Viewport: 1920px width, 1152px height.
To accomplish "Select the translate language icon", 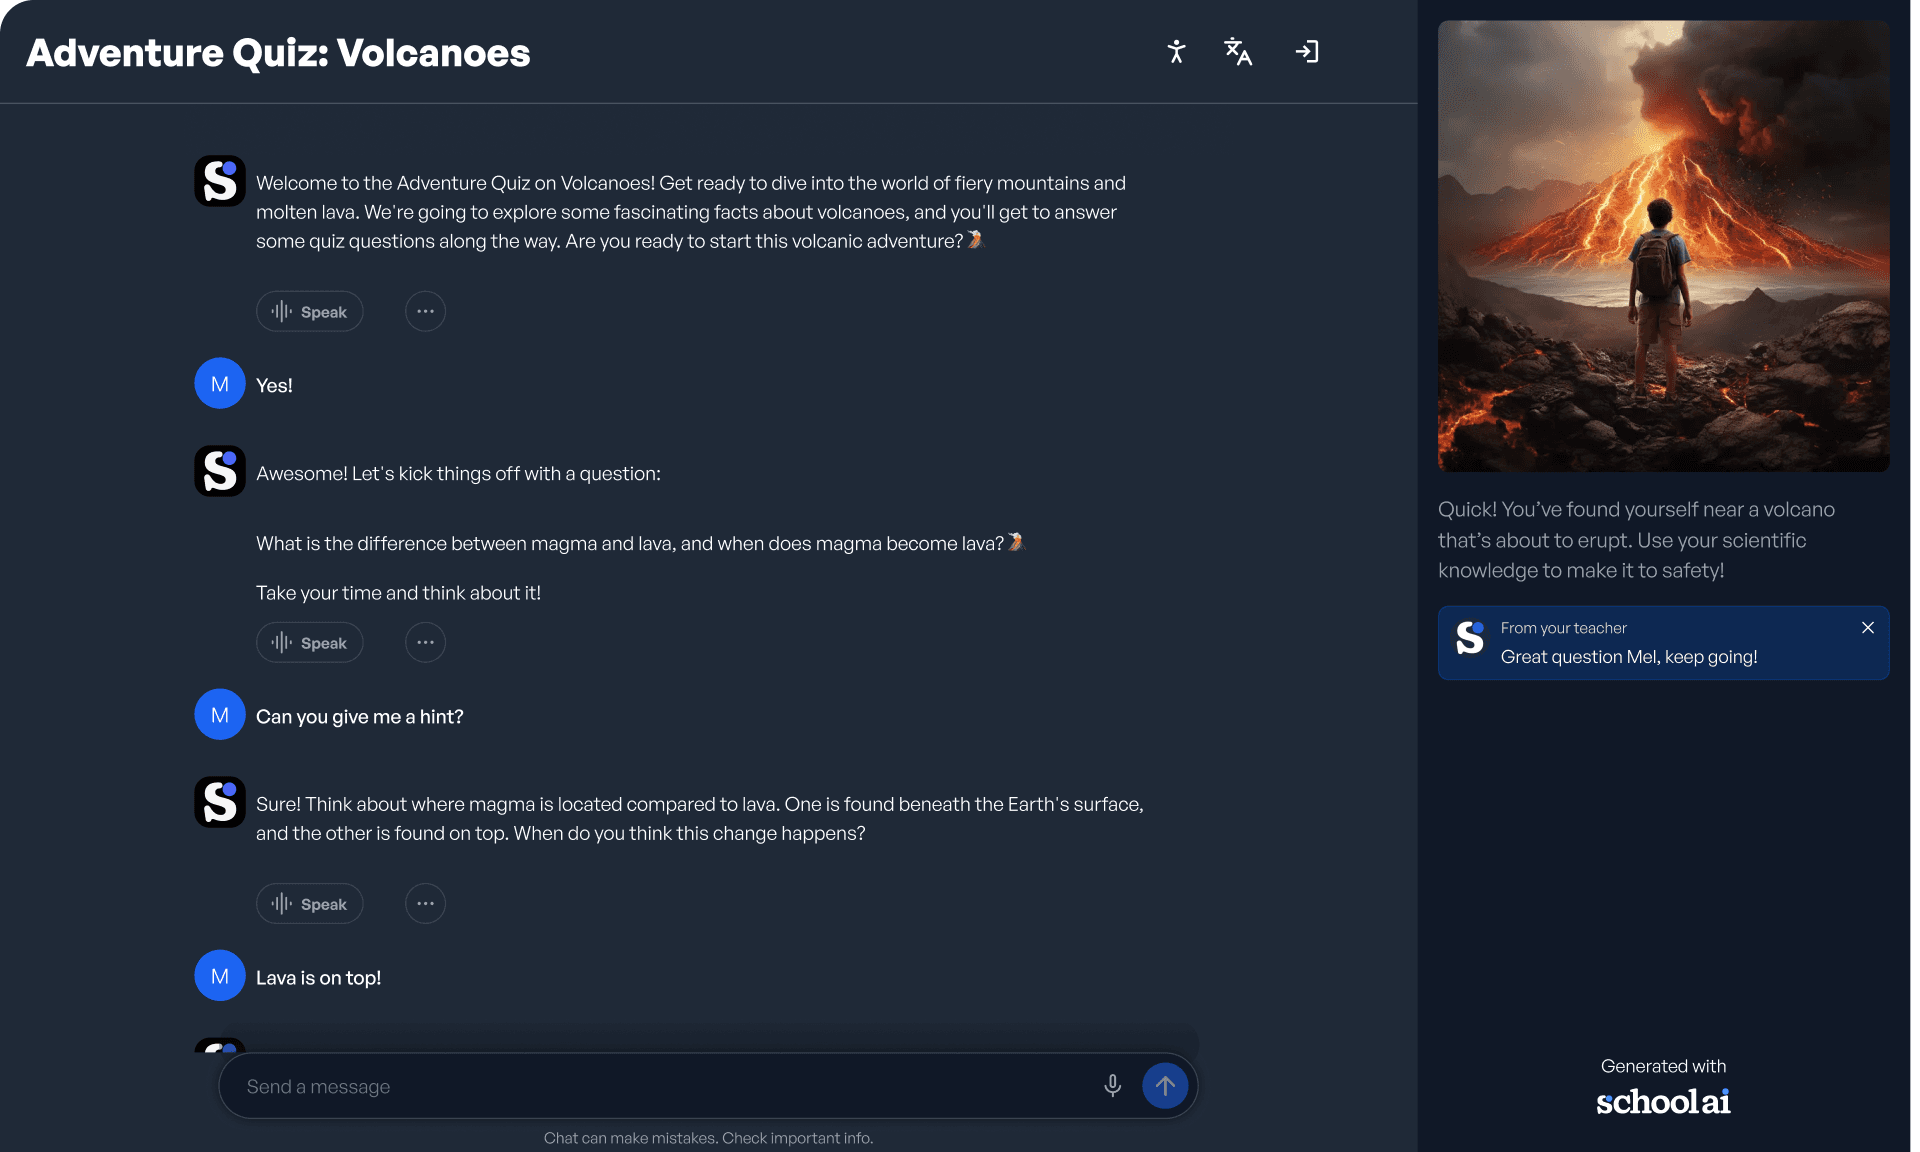I will [x=1238, y=51].
